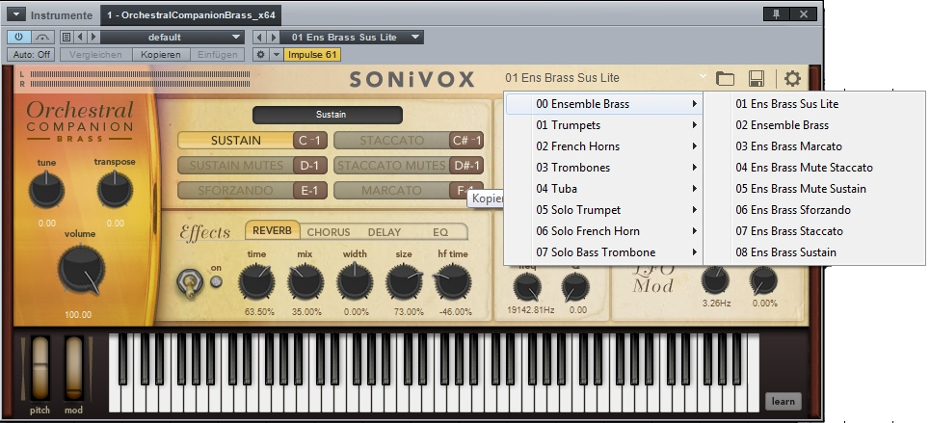
Task: Click the Sonivox save floppy disk icon
Action: pyautogui.click(x=756, y=78)
